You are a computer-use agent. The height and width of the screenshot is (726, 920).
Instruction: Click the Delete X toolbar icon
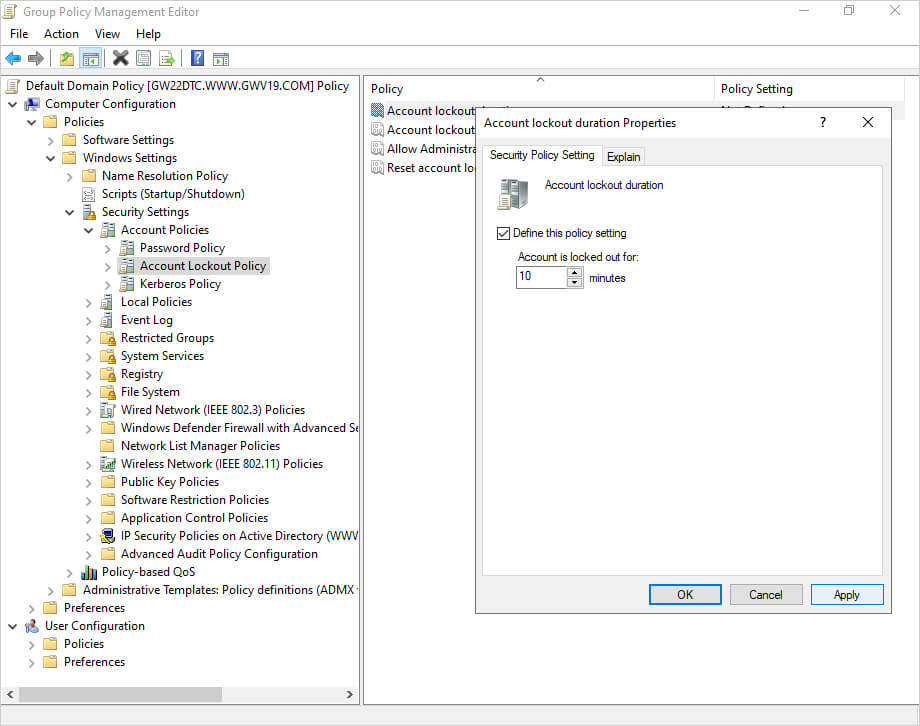[120, 59]
